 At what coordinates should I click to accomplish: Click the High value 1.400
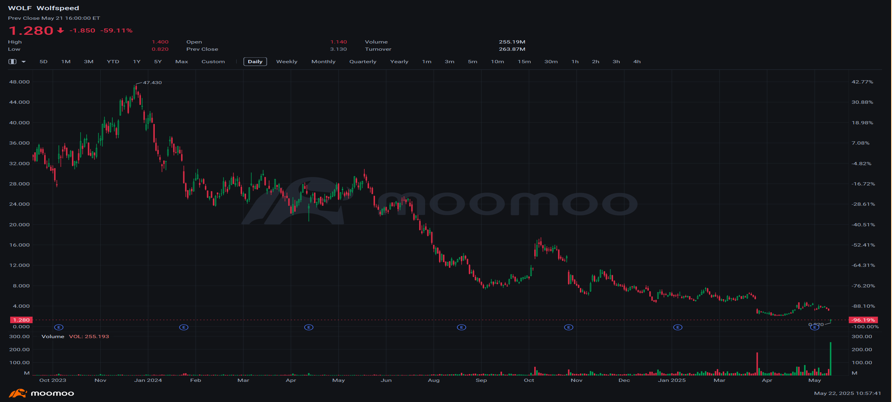click(x=160, y=42)
